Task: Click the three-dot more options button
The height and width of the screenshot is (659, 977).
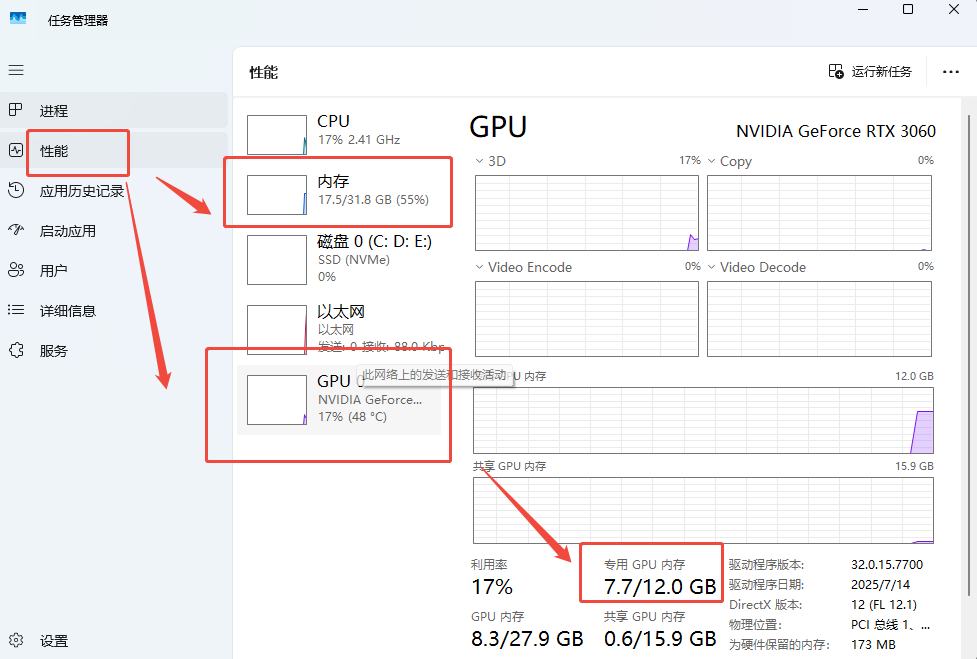Action: point(950,72)
